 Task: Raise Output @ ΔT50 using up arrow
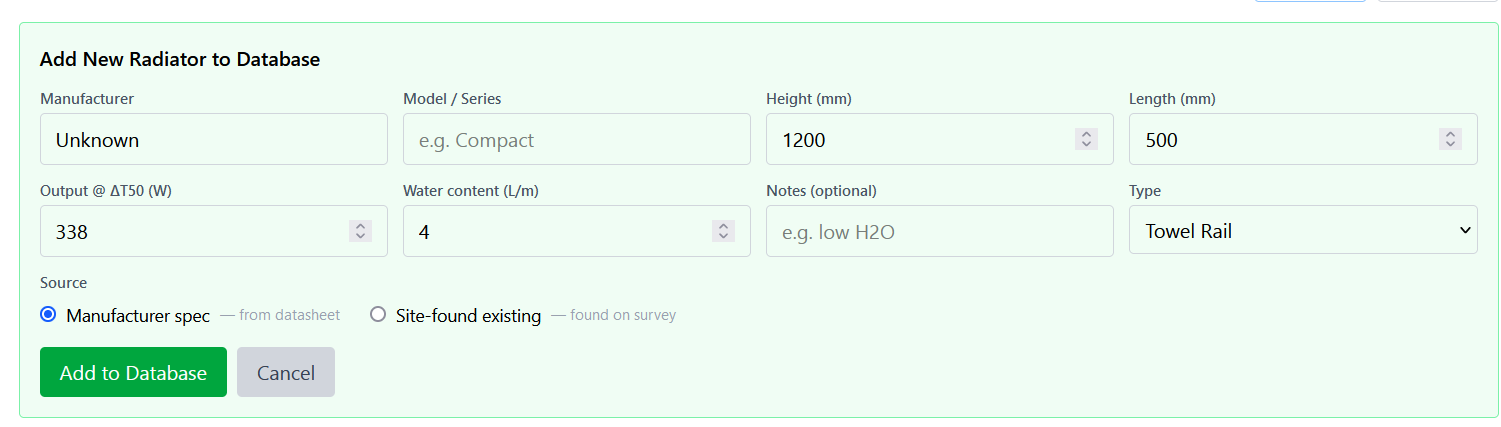pyautogui.click(x=360, y=226)
